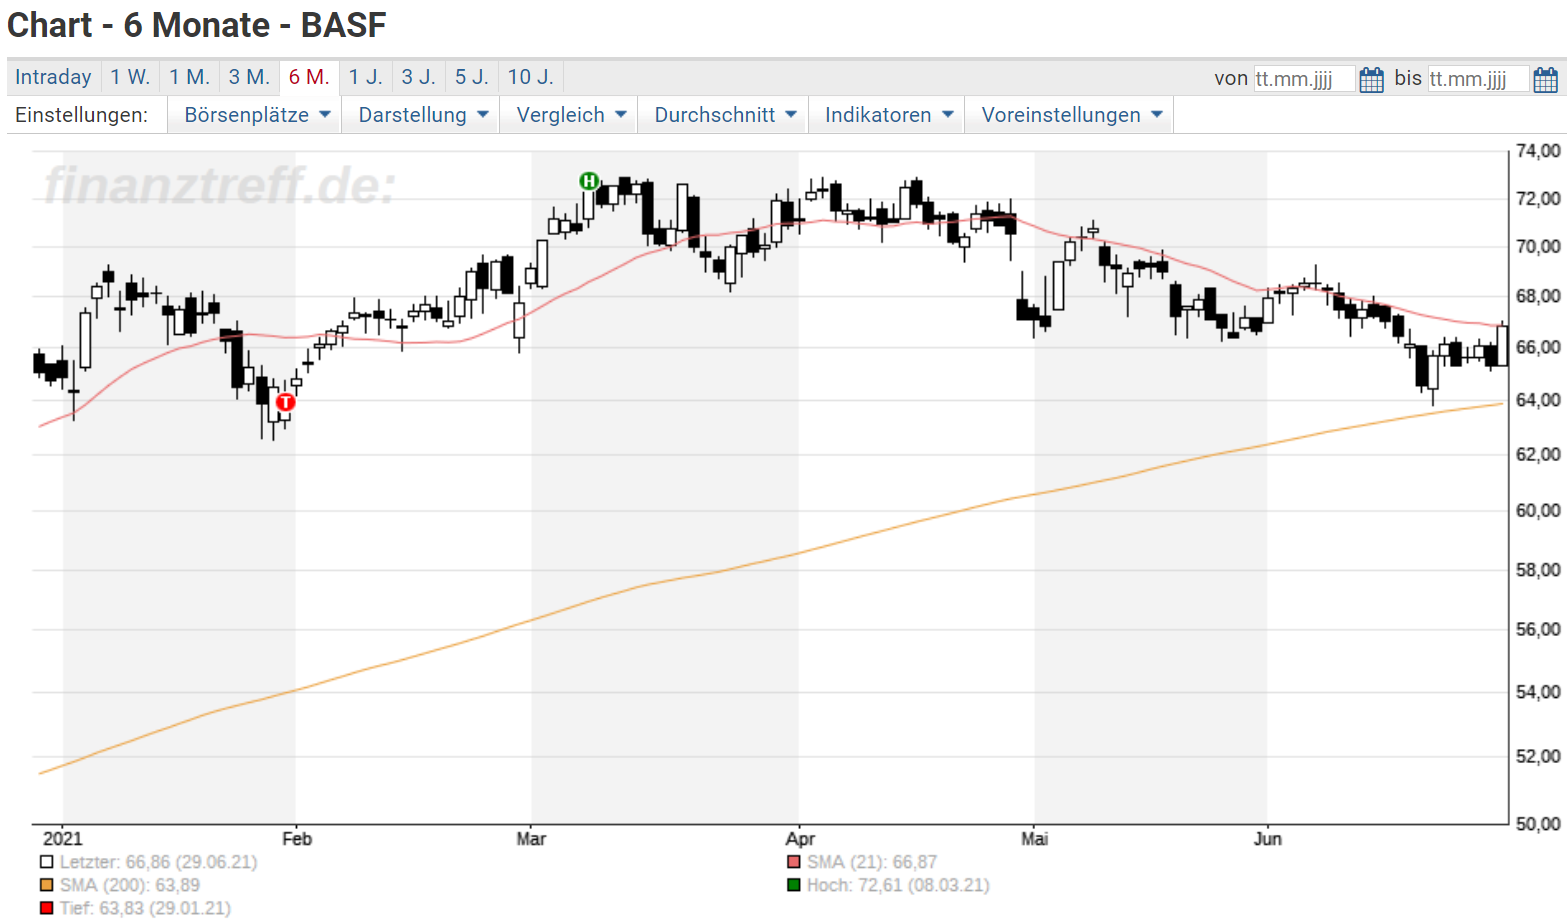Click the 'Einstellungen:' label

[x=81, y=115]
